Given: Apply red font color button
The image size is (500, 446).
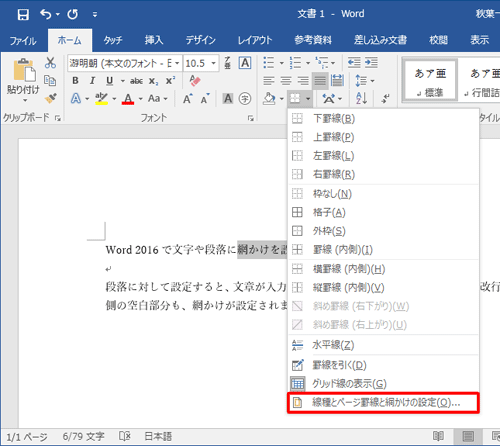Looking at the screenshot, I should coord(128,99).
